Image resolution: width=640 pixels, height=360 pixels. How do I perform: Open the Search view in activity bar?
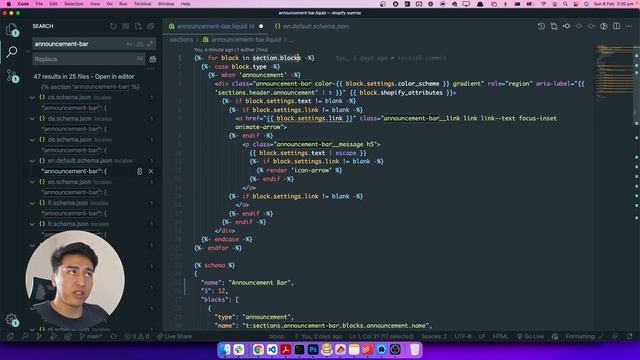click(x=12, y=51)
